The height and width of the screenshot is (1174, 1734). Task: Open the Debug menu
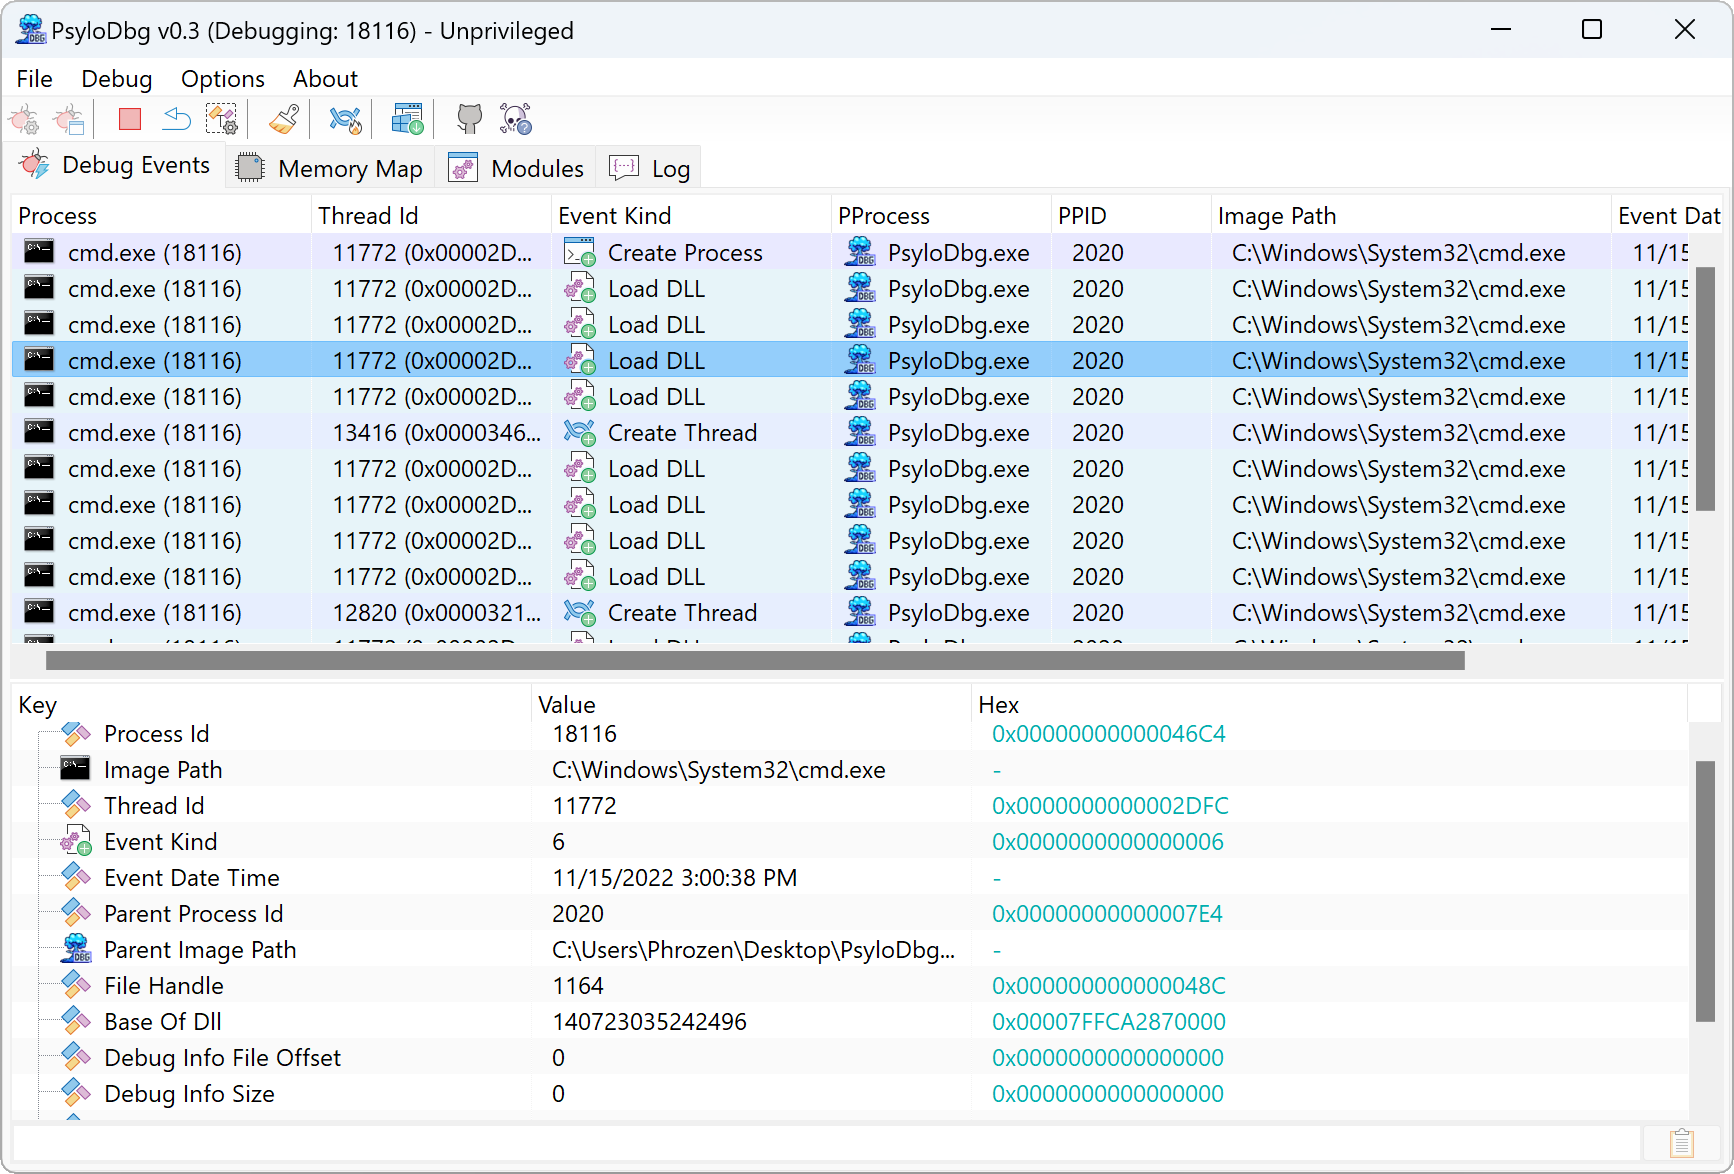pyautogui.click(x=117, y=79)
